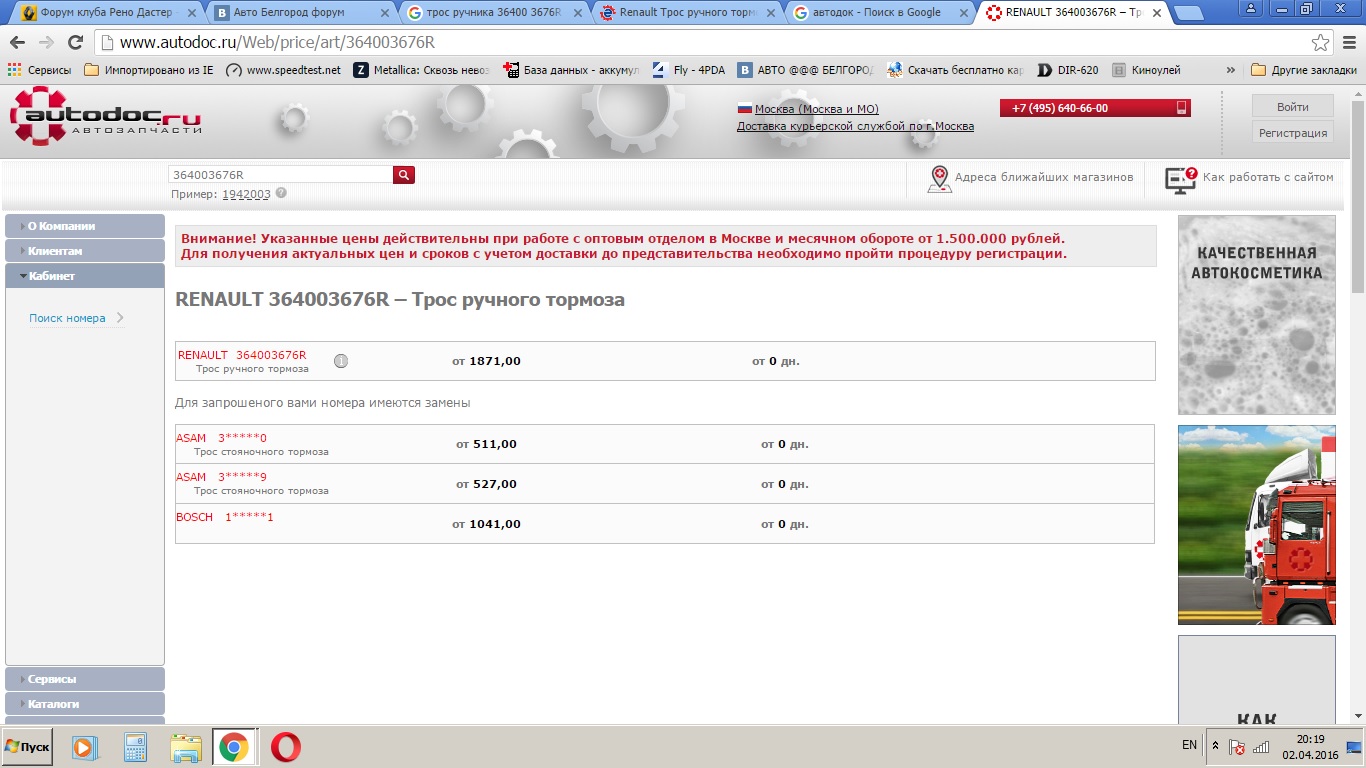Click the EN language indicator in tray
The width and height of the screenshot is (1366, 768).
point(1189,746)
